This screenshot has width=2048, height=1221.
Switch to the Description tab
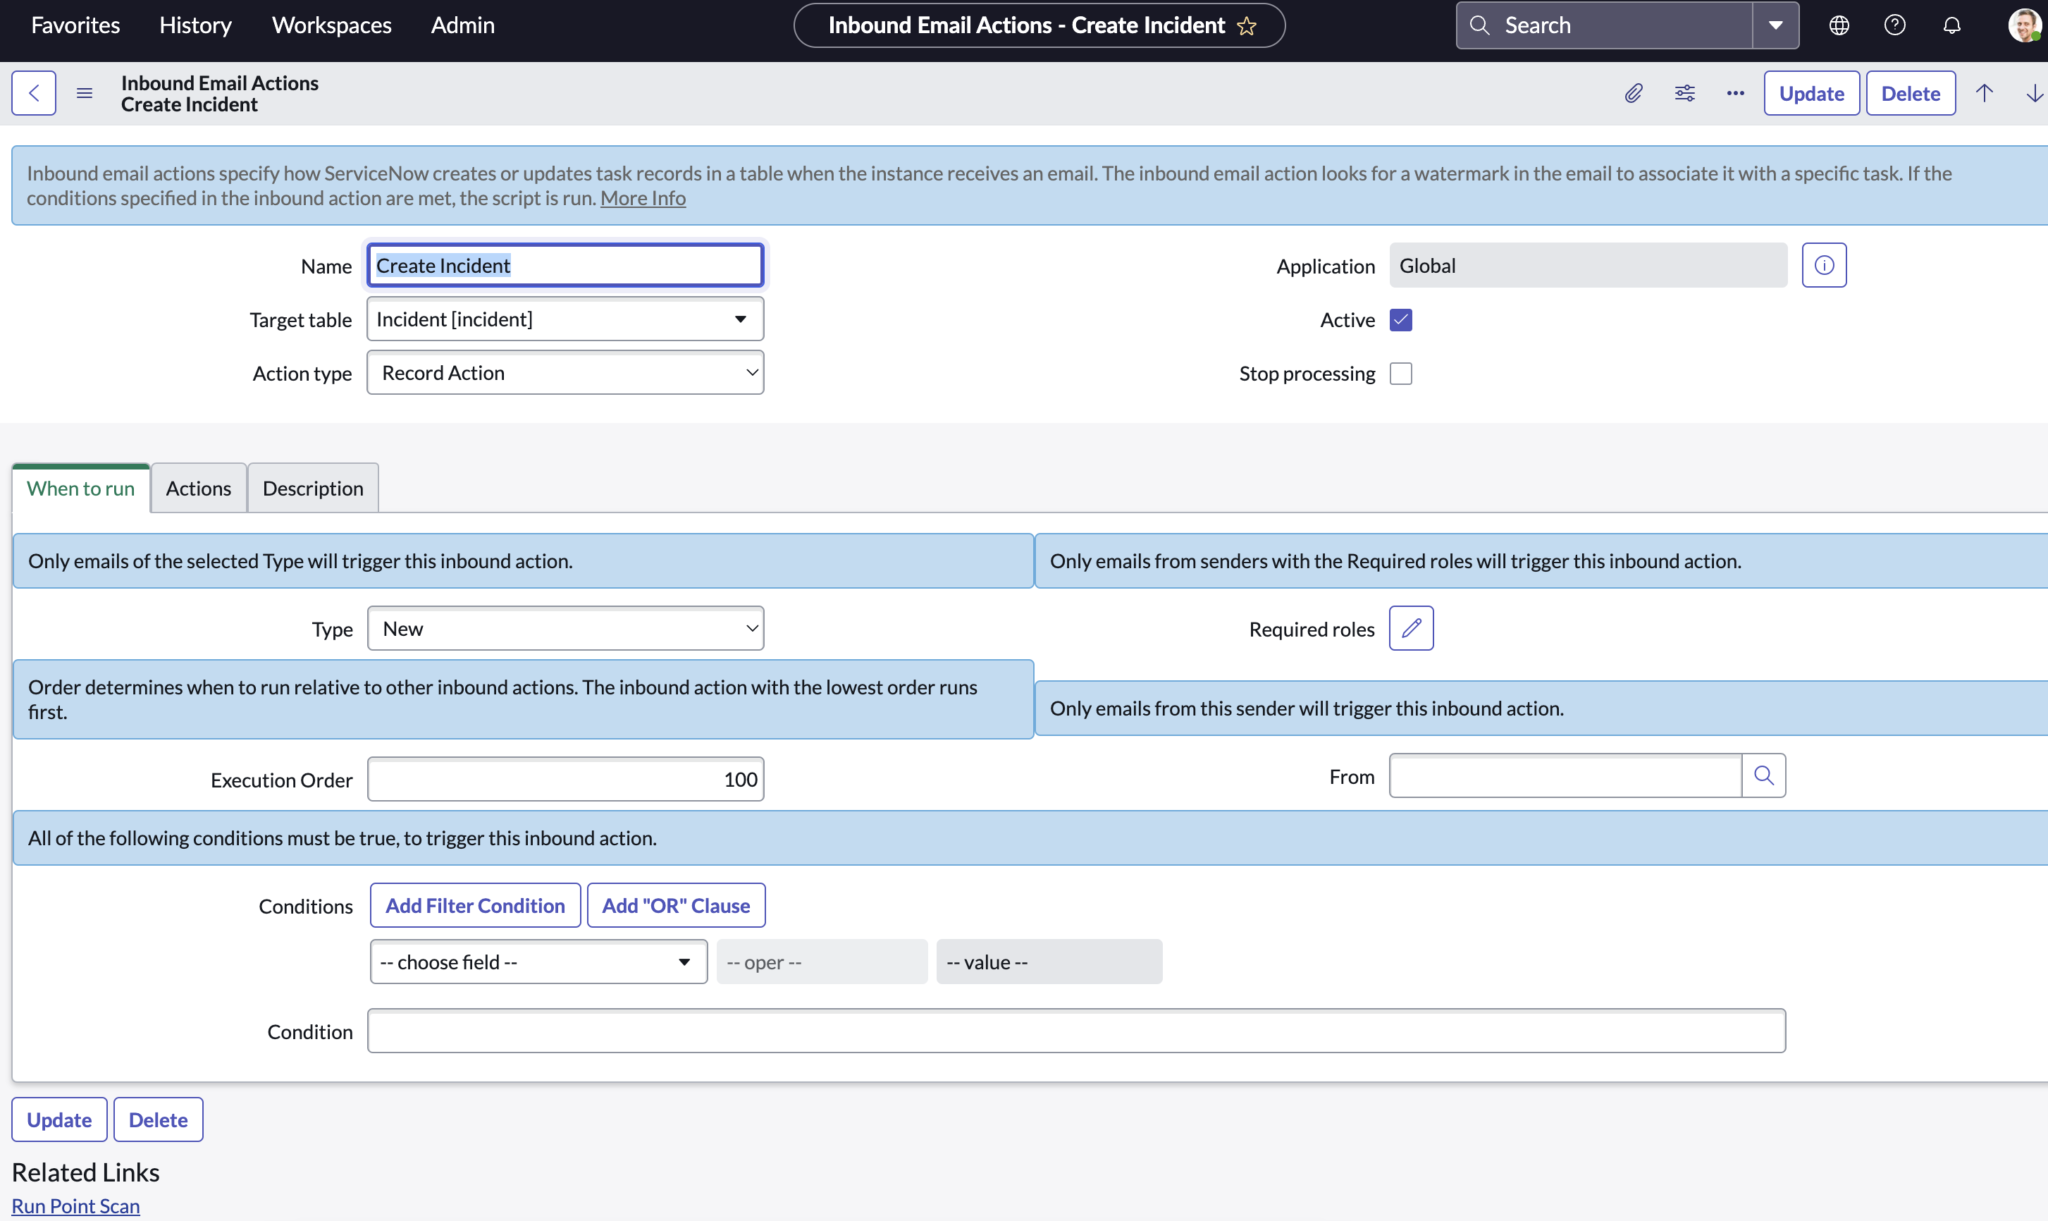[313, 487]
